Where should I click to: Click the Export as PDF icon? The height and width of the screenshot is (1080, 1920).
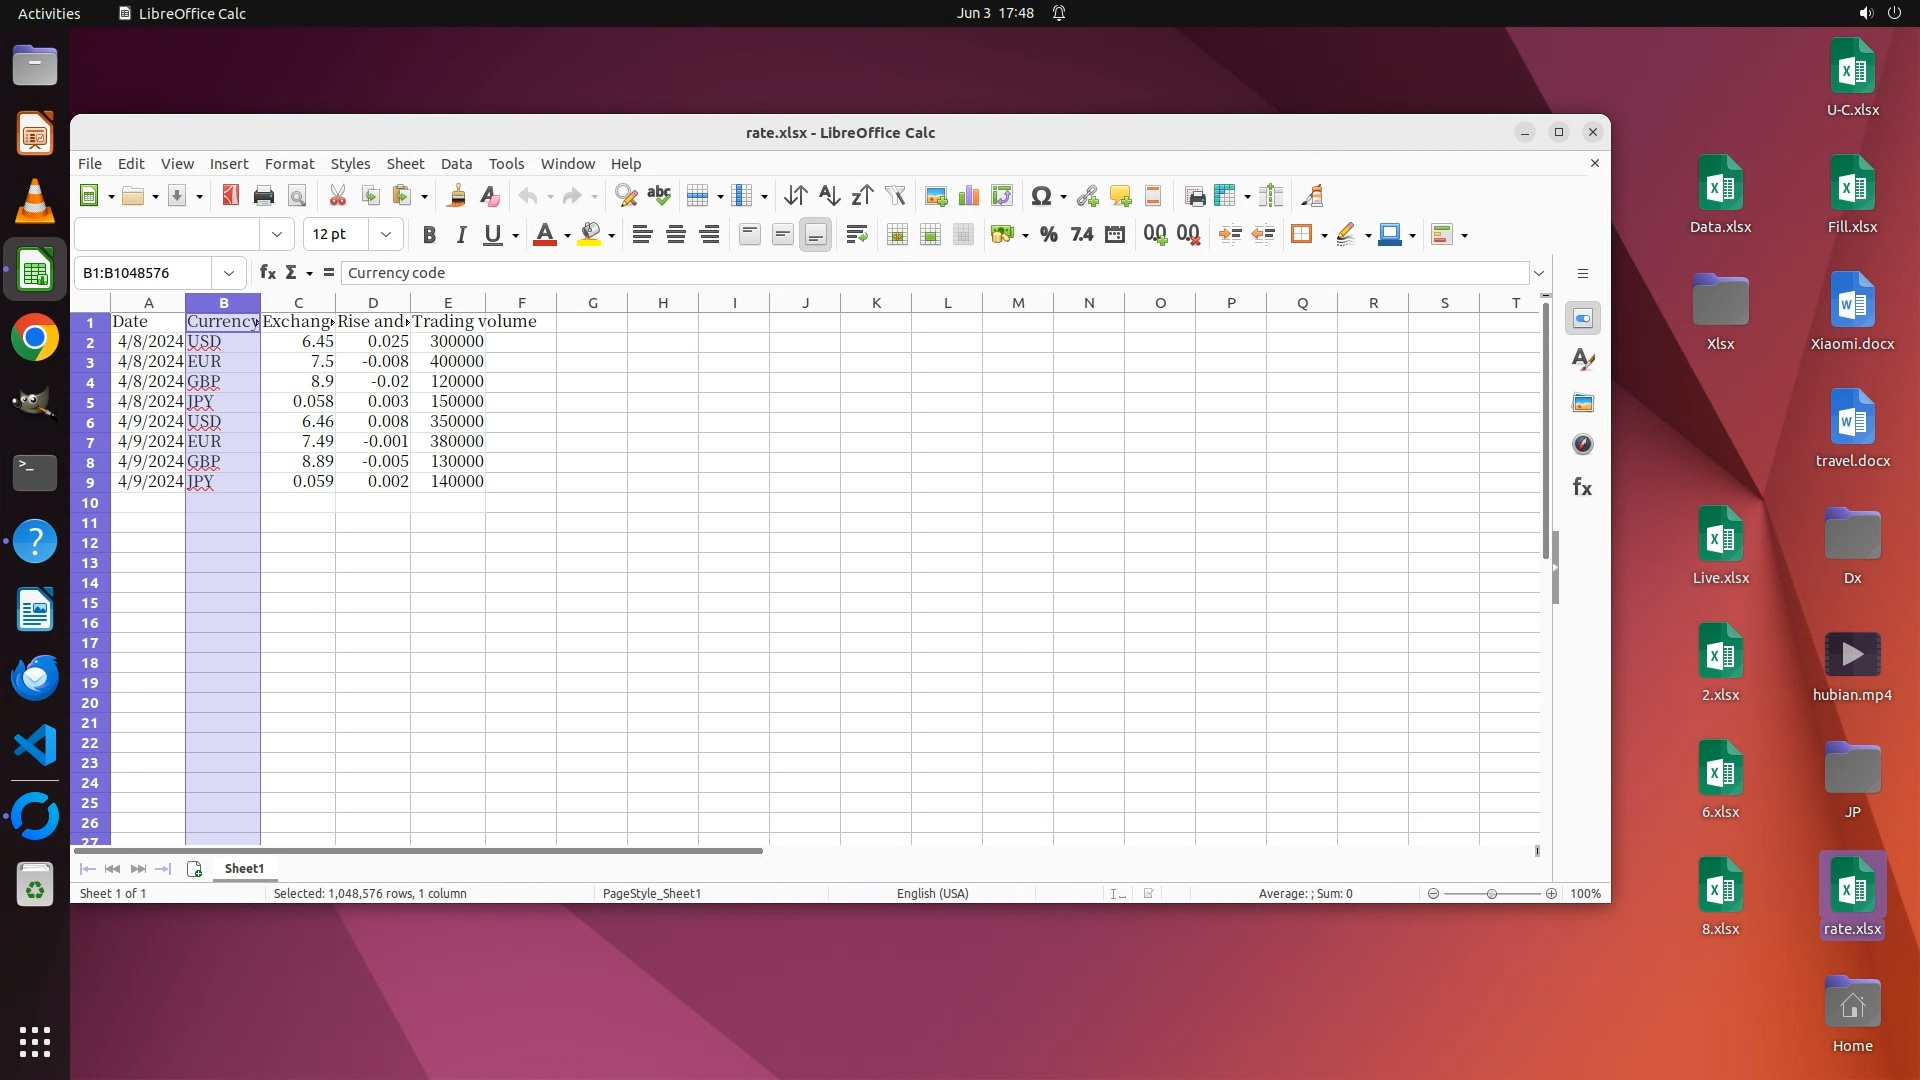tap(231, 196)
